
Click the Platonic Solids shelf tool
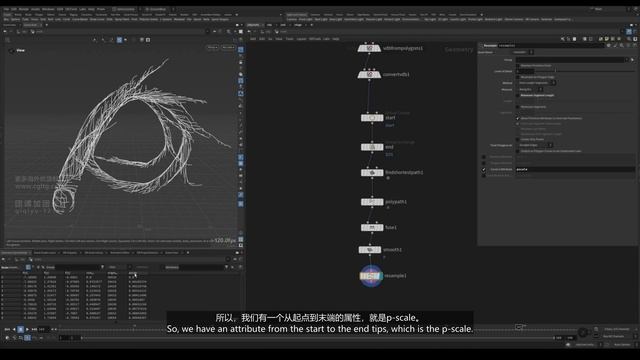point(149,19)
